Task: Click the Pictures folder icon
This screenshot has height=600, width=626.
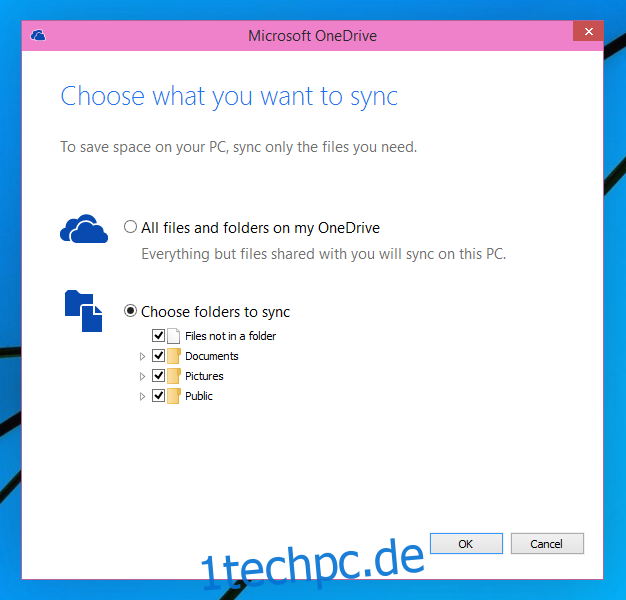Action: coord(174,376)
